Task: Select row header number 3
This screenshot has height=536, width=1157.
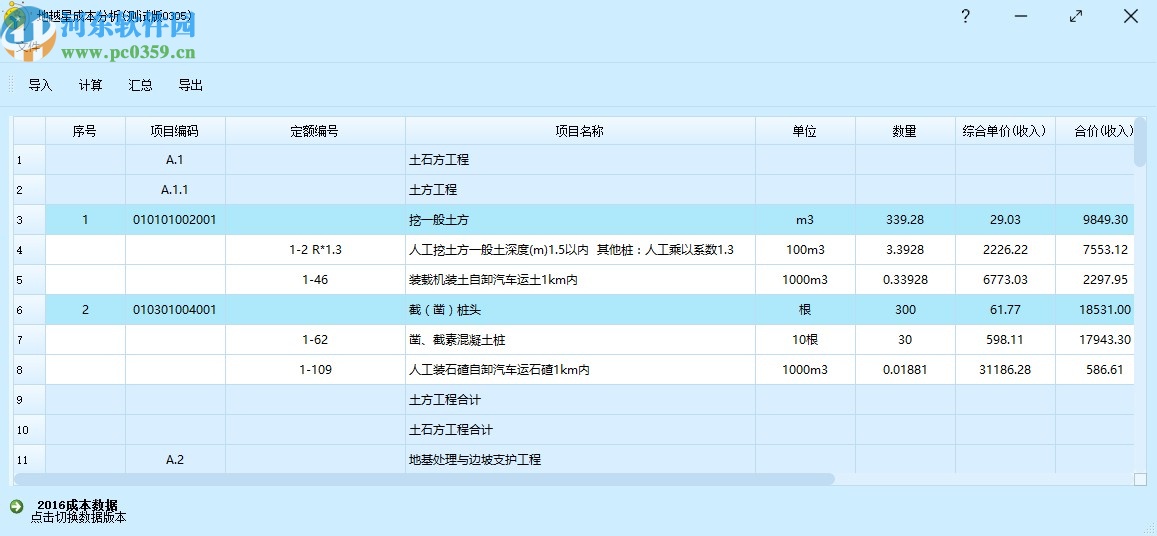Action: pos(30,219)
